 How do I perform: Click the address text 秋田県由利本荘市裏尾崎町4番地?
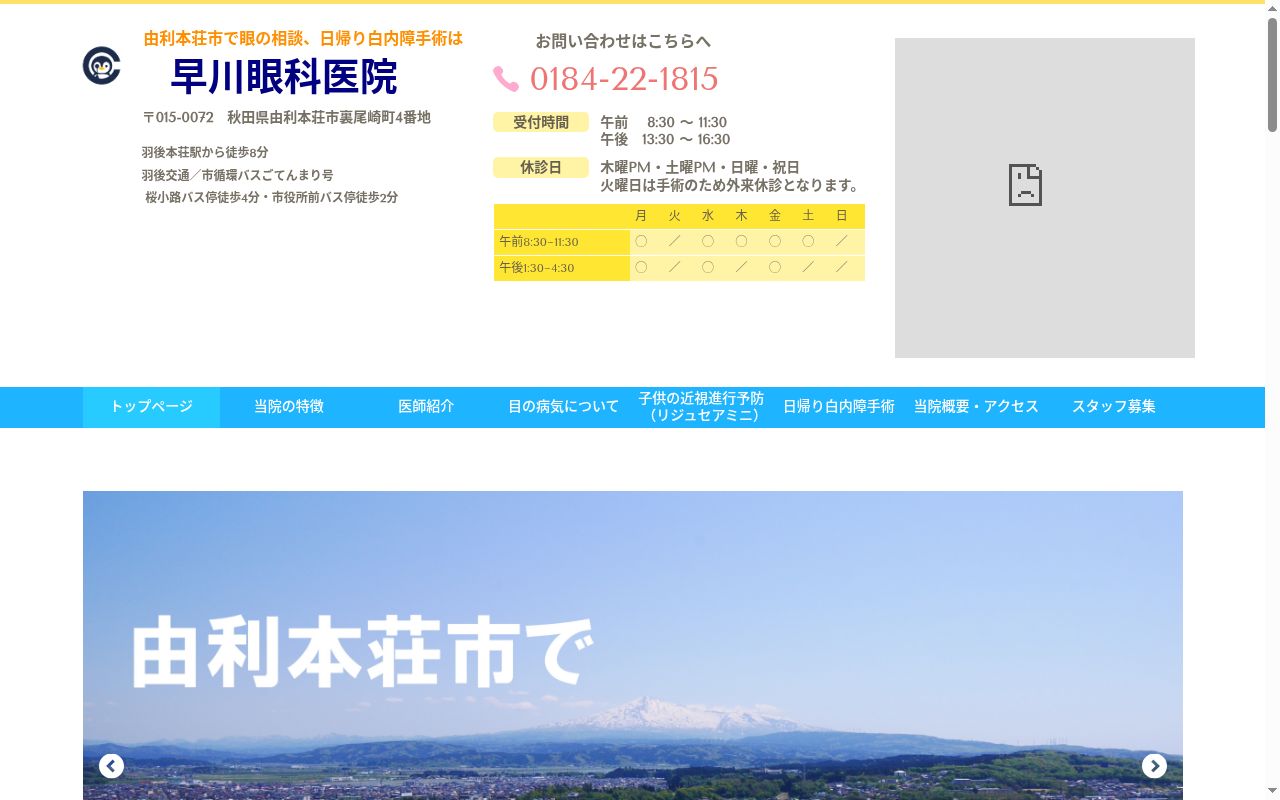click(x=329, y=117)
